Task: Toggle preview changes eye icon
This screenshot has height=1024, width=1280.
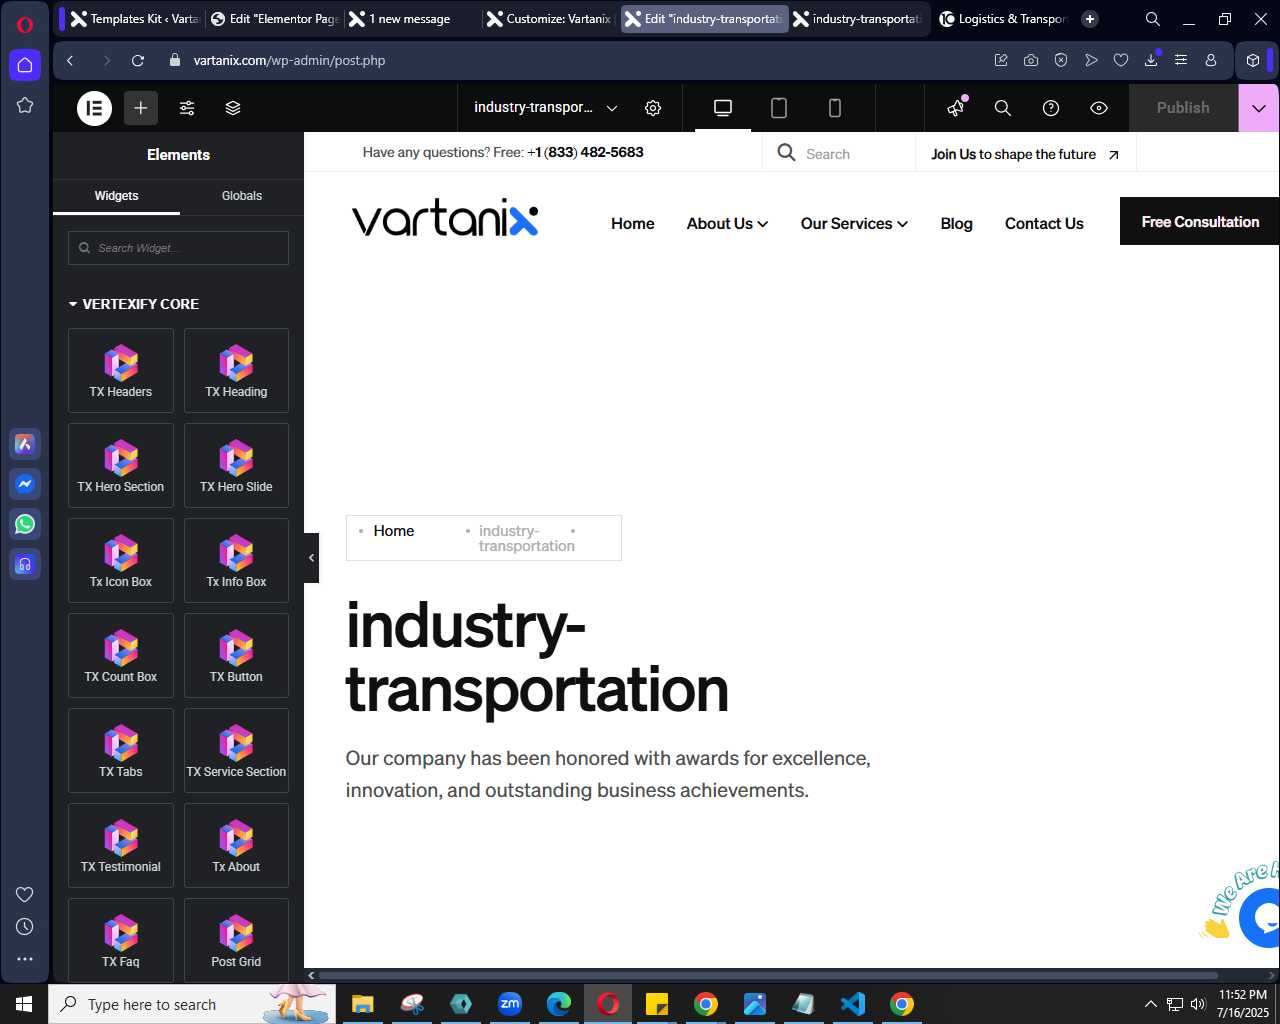Action: point(1099,108)
